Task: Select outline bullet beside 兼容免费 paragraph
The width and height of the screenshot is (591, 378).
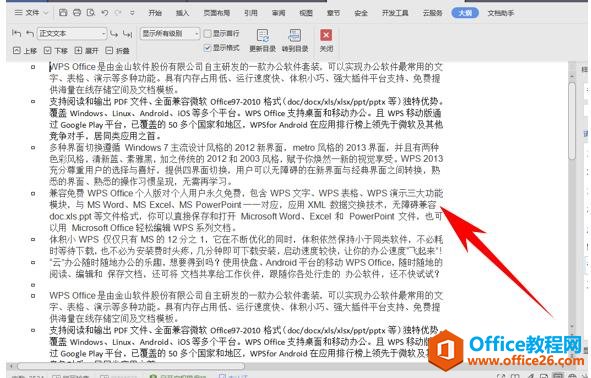Action: click(x=33, y=193)
